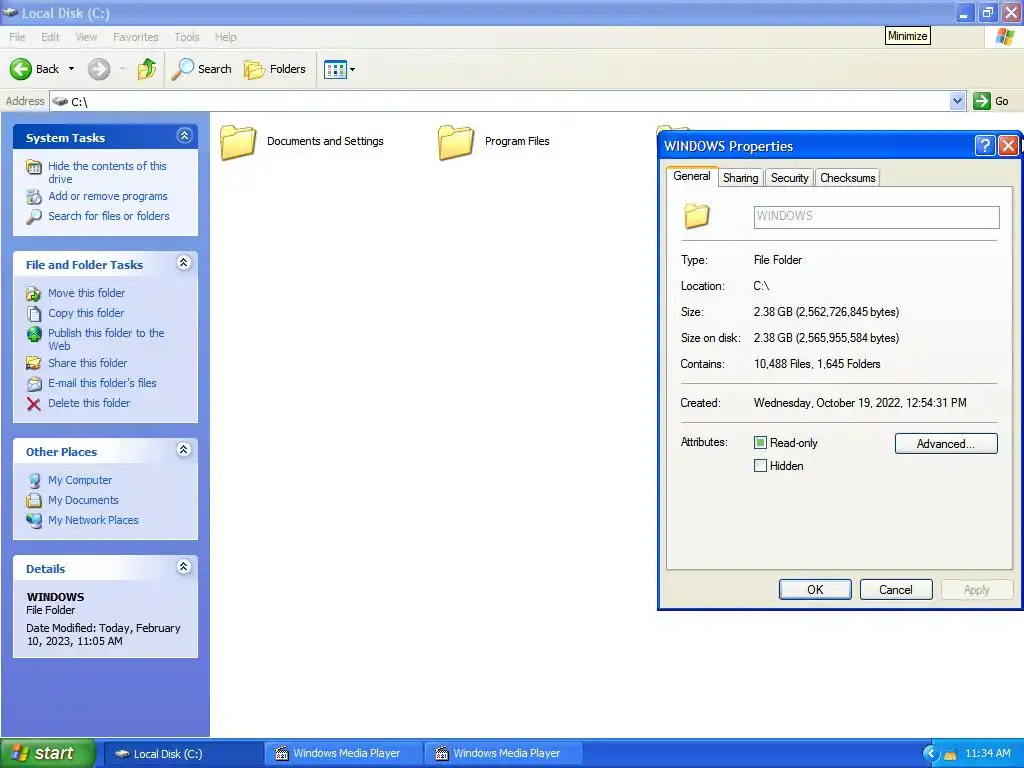Click the My Documents icon in Other Places
Viewport: 1024px width, 768px height.
click(34, 500)
